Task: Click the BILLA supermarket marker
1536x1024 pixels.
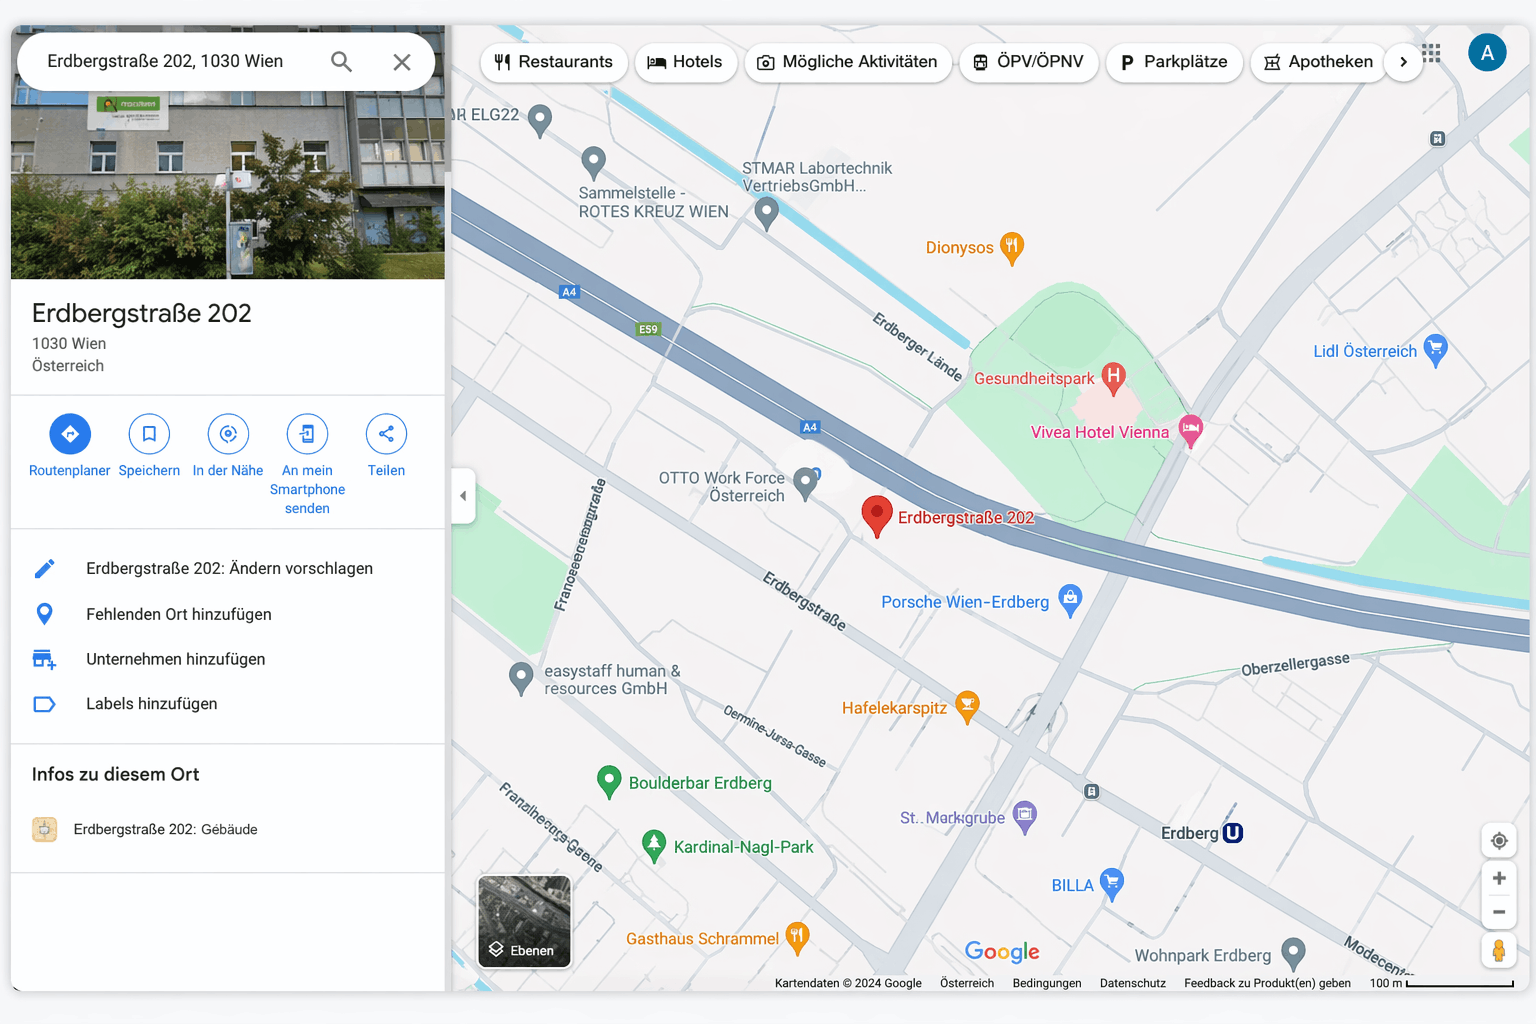Action: [1112, 883]
